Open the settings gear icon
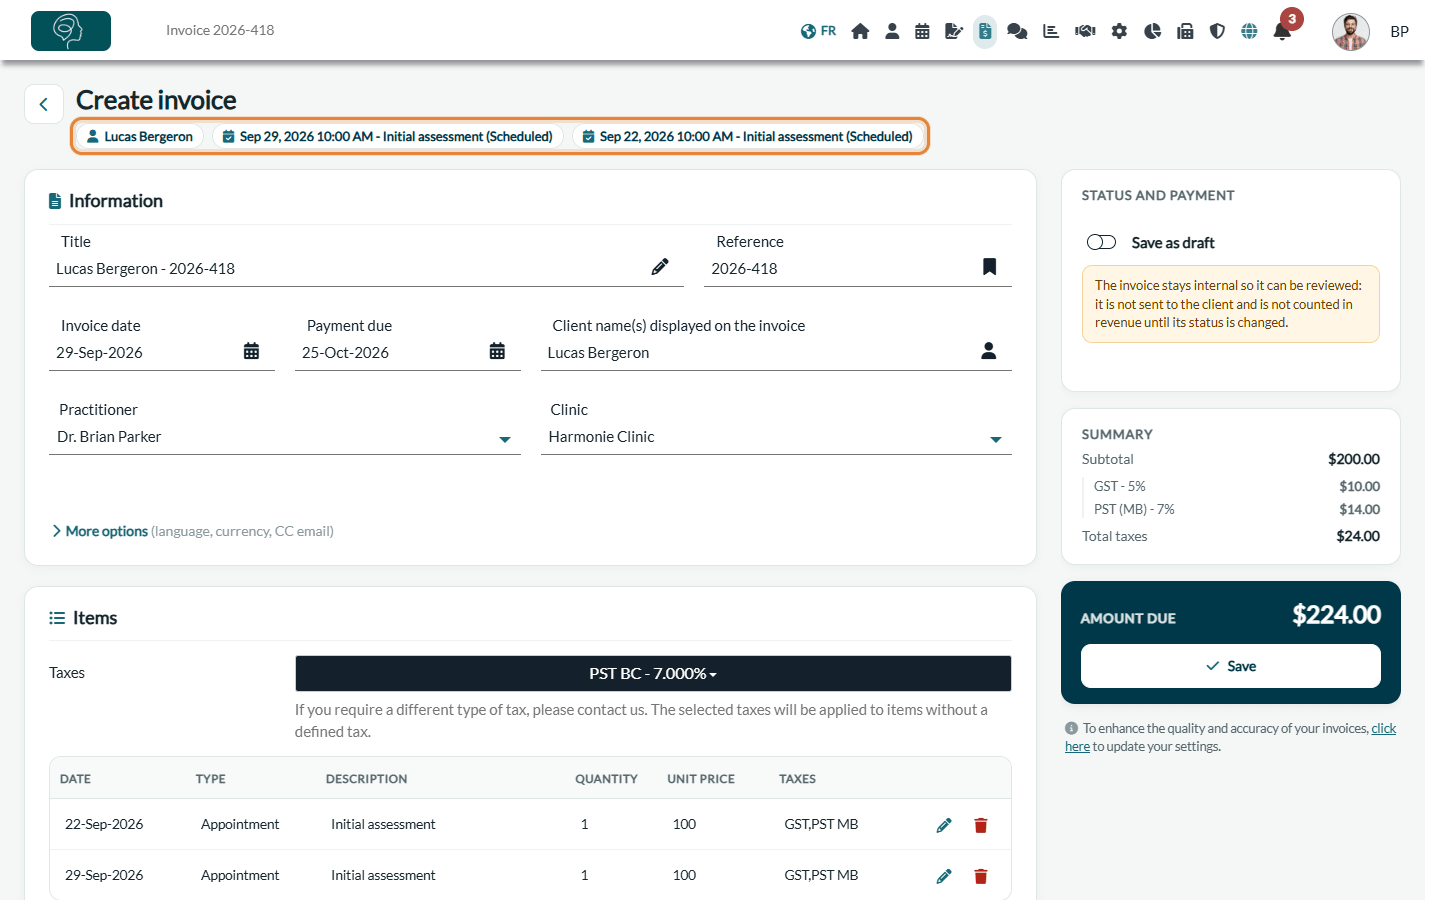The height and width of the screenshot is (900, 1440). [1119, 31]
